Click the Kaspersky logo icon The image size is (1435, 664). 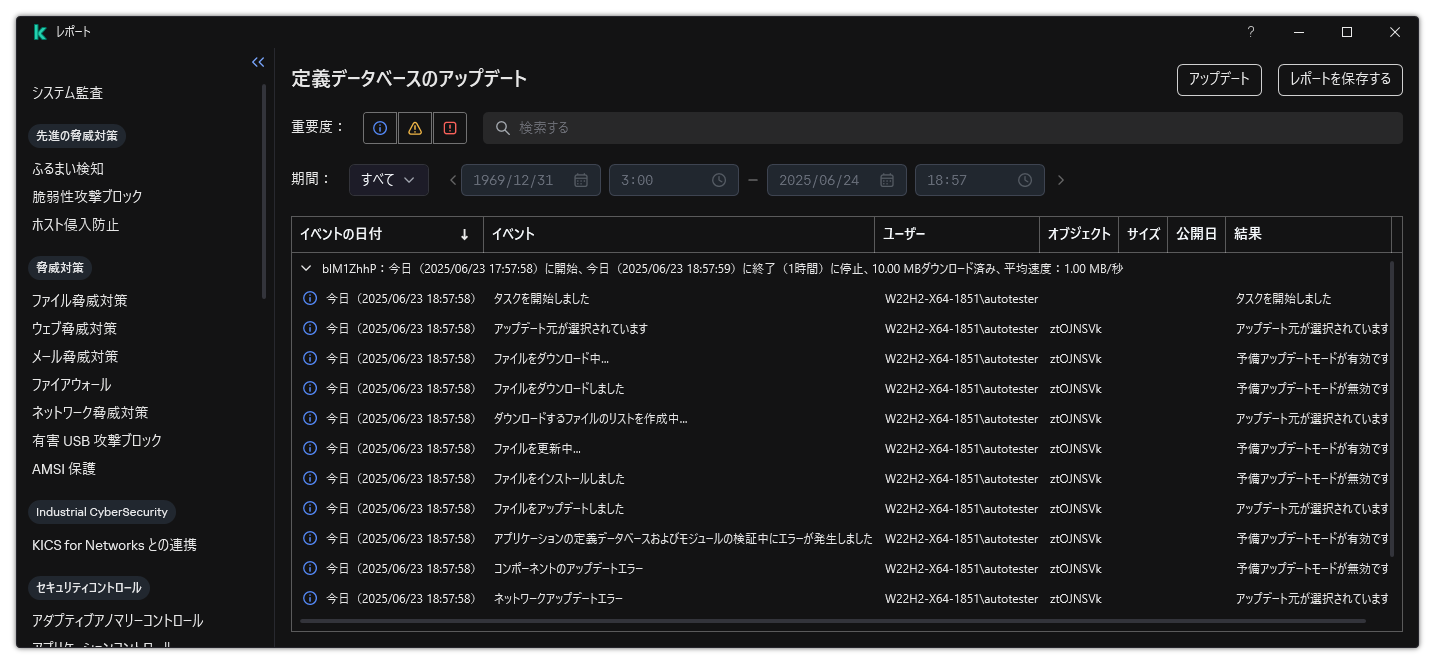[39, 31]
